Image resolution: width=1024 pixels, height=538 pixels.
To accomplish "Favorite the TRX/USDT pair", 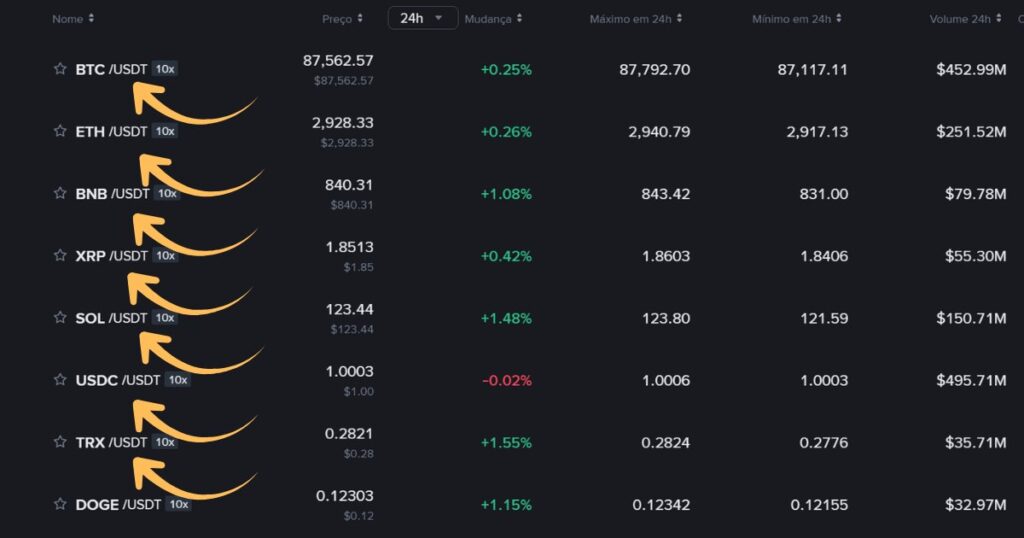I will tap(60, 442).
